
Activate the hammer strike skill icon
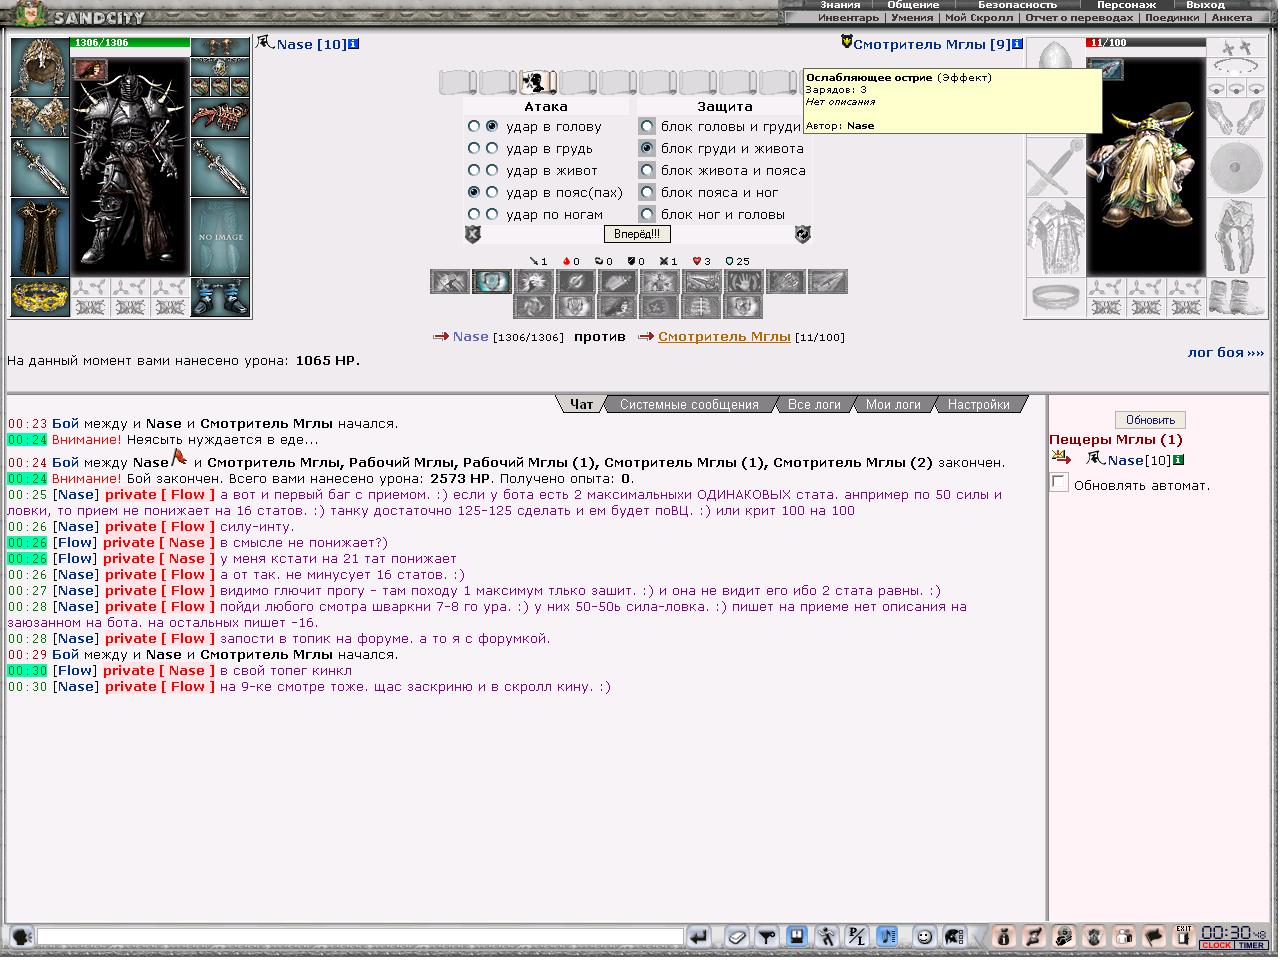(x=450, y=282)
